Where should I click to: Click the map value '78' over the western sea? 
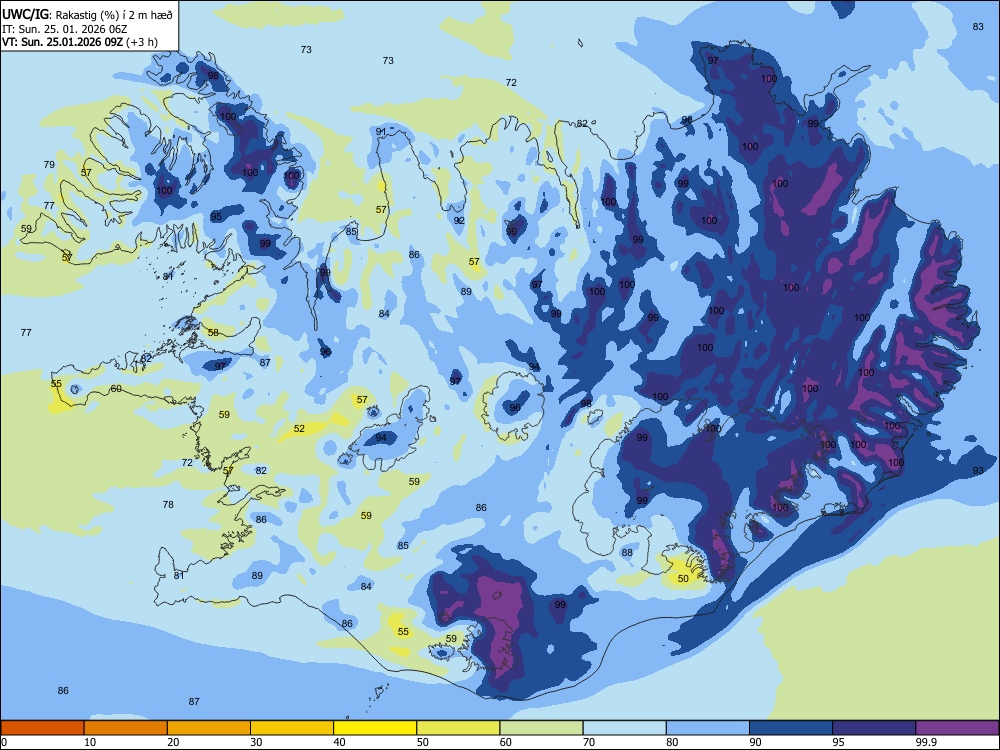(x=168, y=504)
